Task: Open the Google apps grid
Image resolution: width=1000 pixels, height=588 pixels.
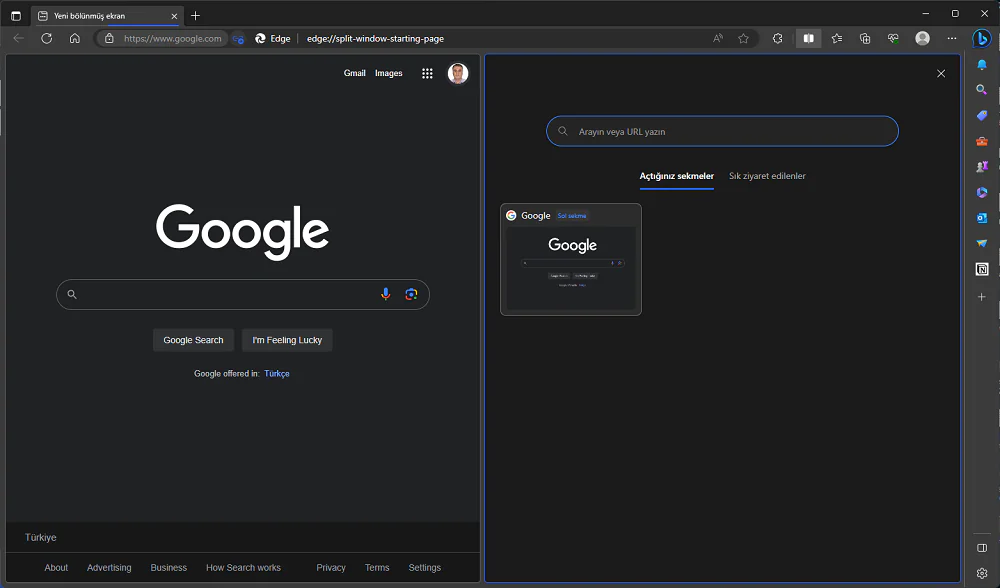Action: [x=427, y=73]
